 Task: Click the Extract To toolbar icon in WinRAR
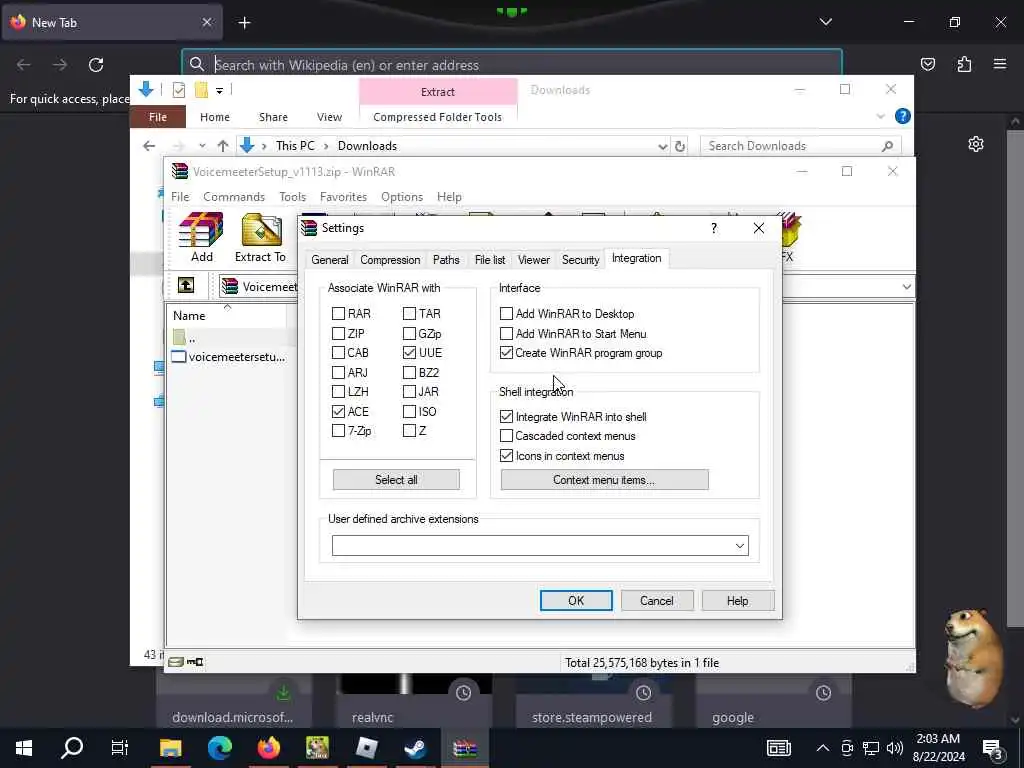tap(261, 237)
